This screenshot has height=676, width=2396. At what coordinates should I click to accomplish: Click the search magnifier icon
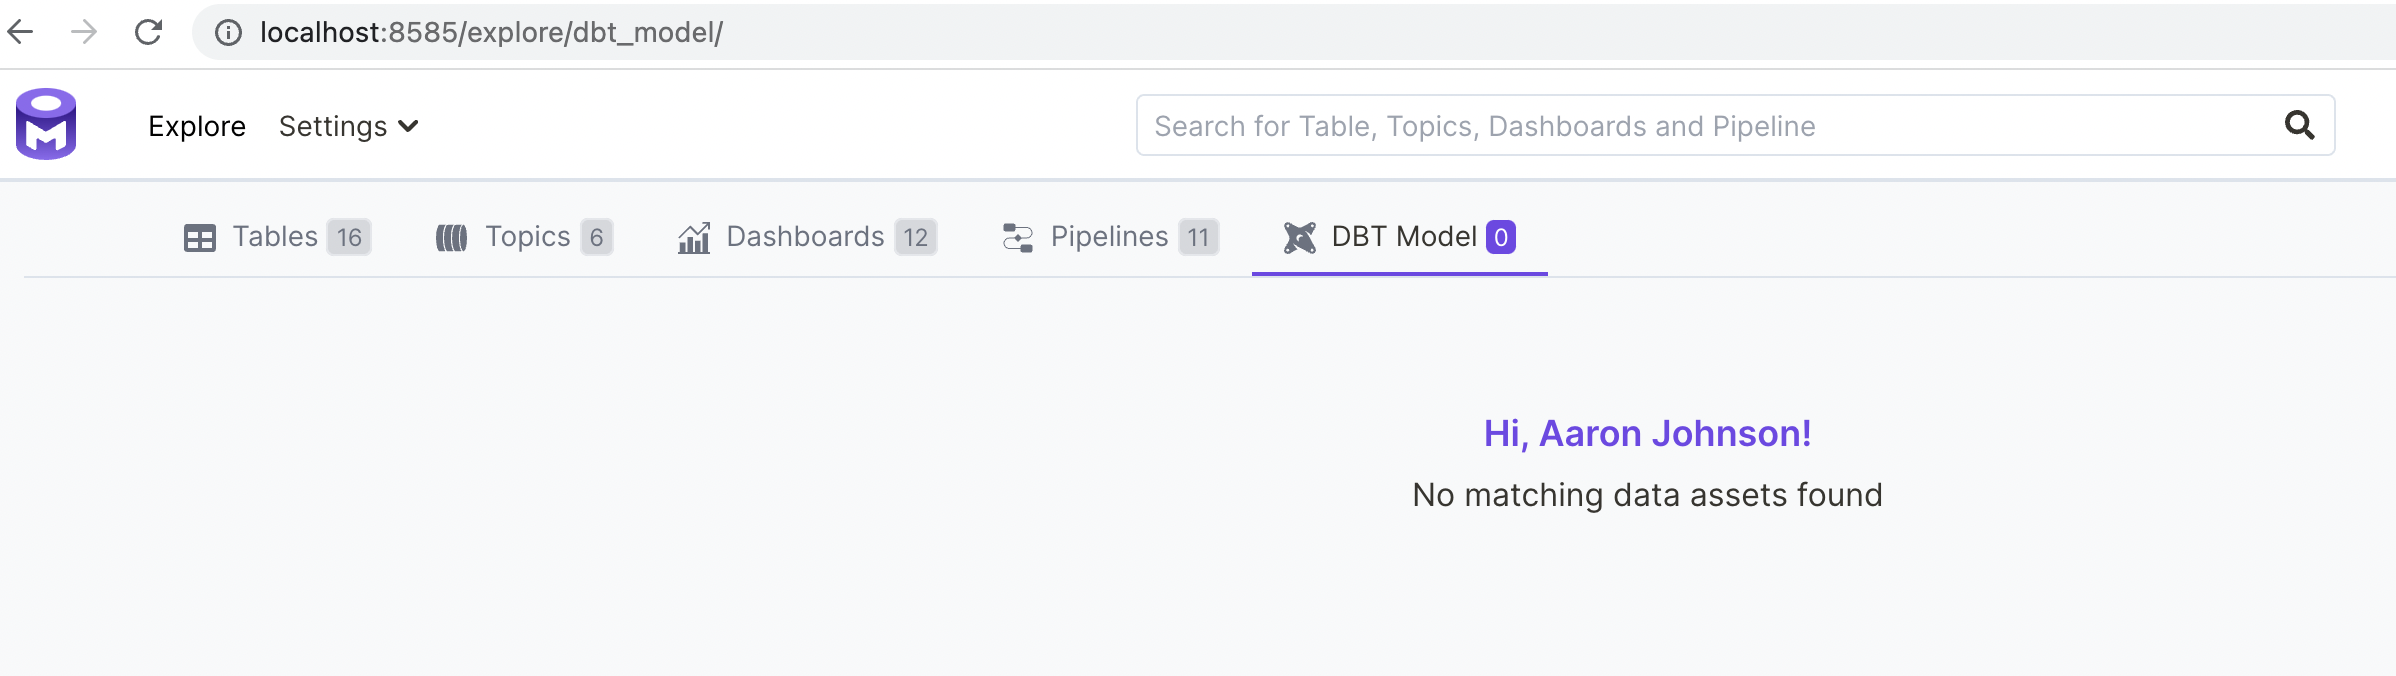point(2300,125)
